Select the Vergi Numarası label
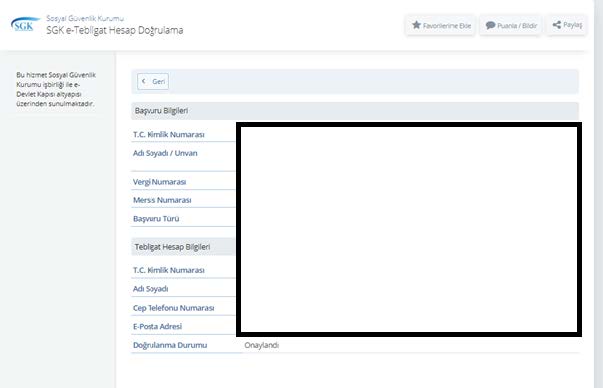Screen dimensions: 603x388 (159, 182)
